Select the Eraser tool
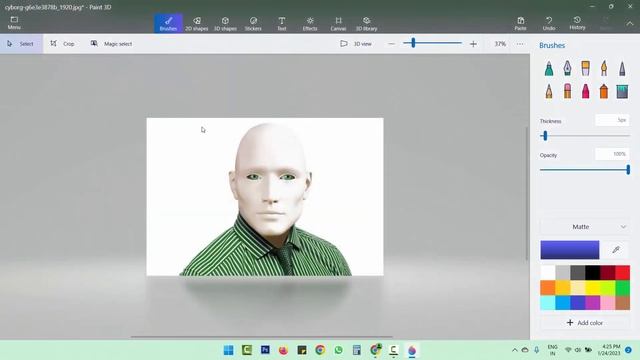Screen dimensions: 640x360 [x=567, y=91]
